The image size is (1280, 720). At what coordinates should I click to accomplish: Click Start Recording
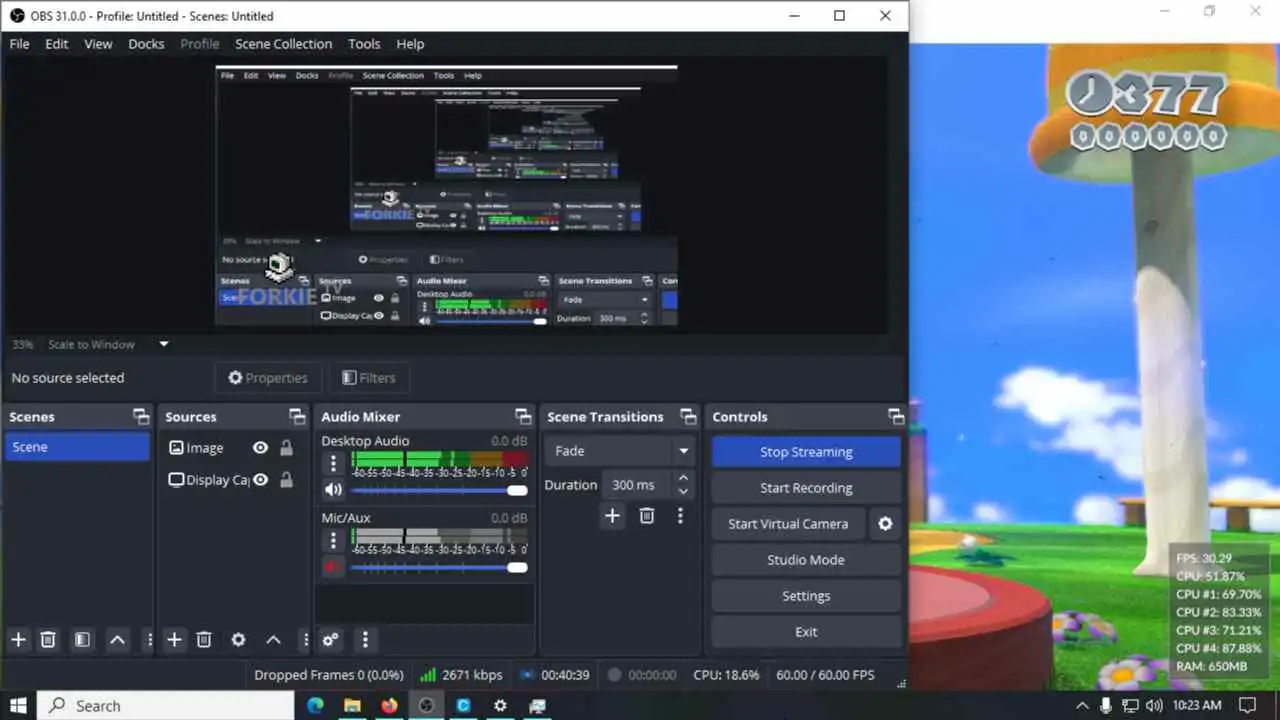[x=806, y=488]
